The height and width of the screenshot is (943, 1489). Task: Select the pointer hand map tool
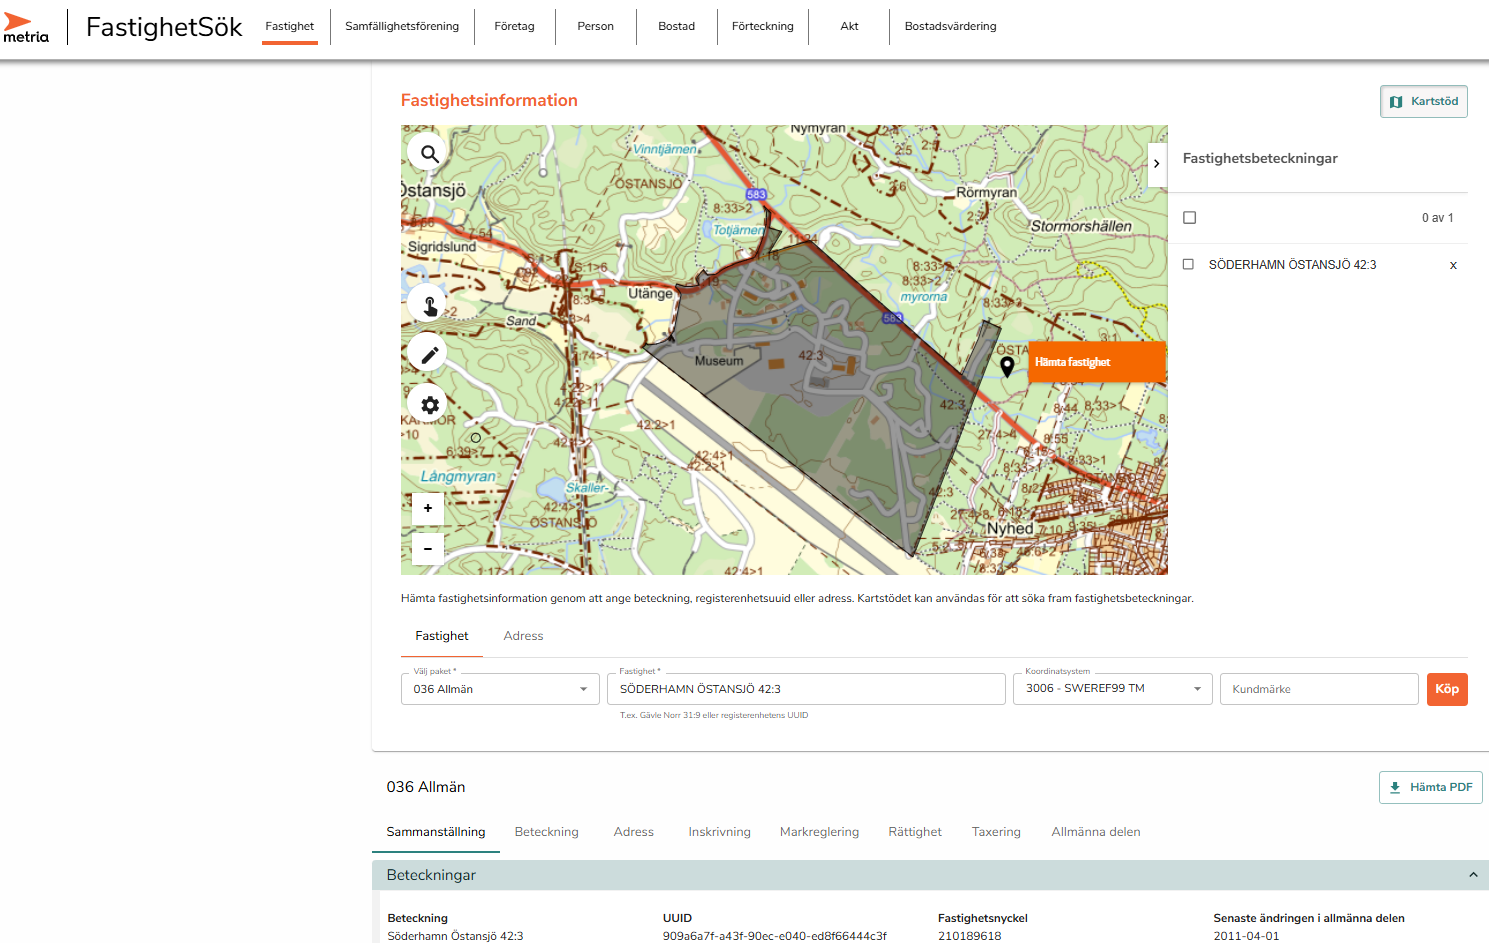point(429,305)
